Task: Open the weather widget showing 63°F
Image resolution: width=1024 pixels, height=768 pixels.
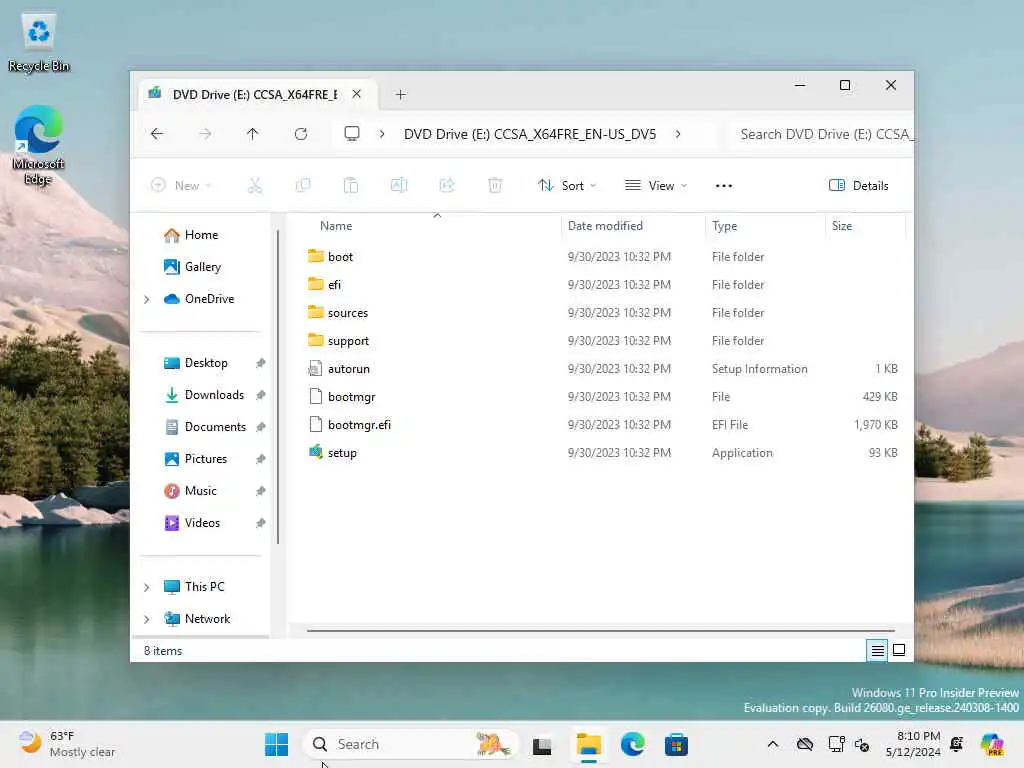Action: (x=67, y=744)
